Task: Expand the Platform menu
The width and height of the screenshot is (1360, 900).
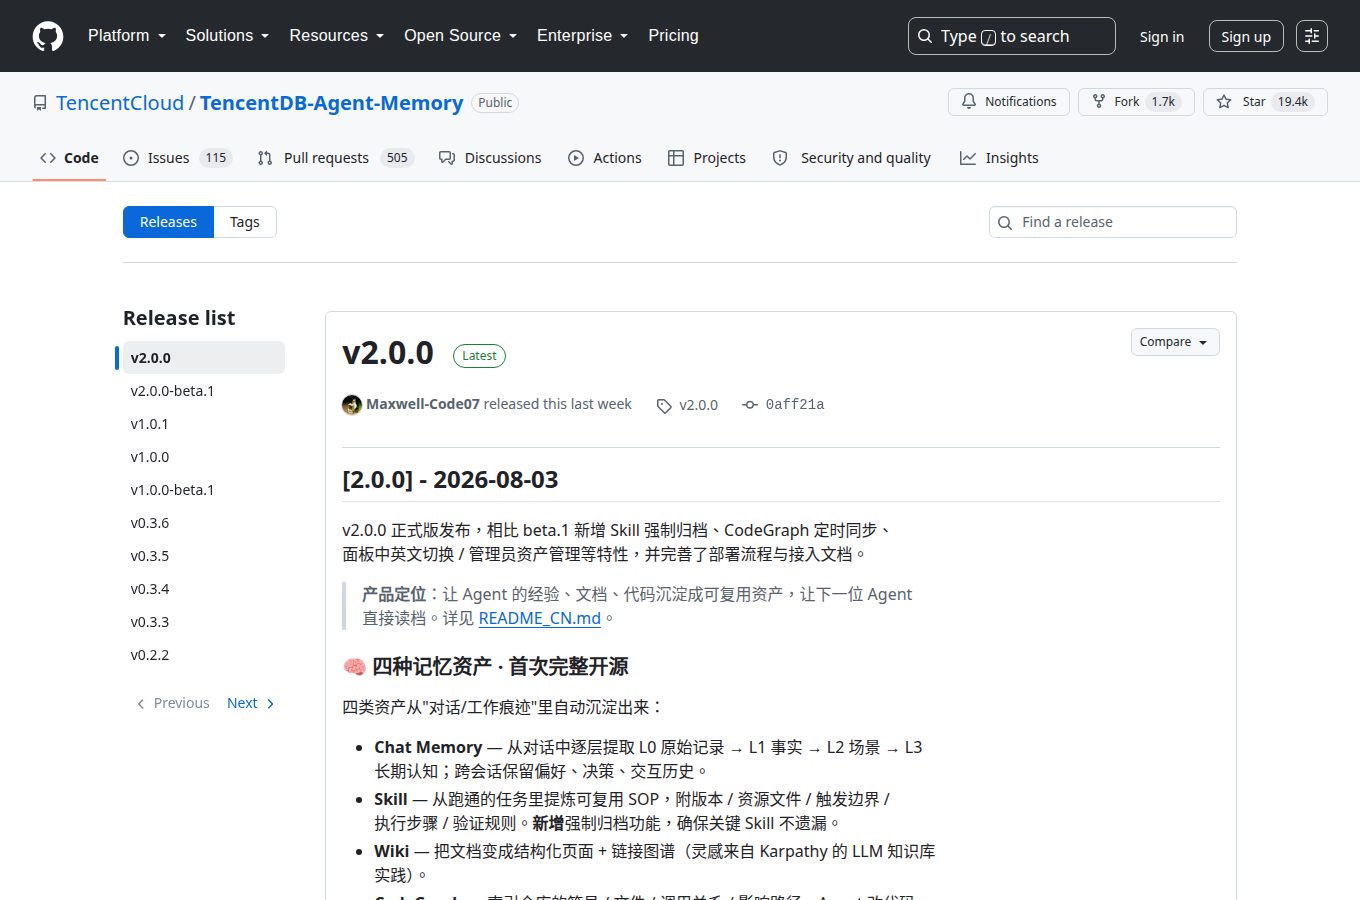Action: 127,36
